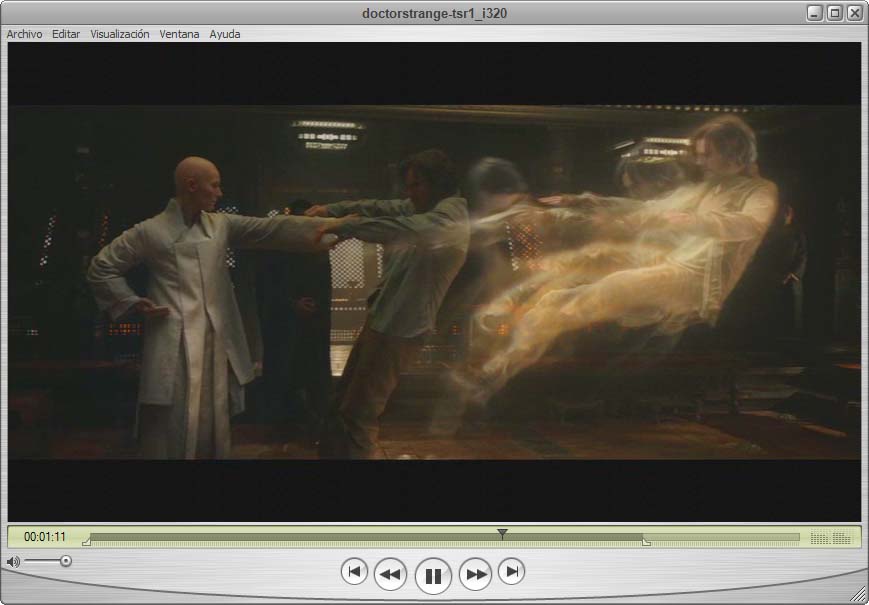Click the video frame of Doctor Strange
This screenshot has height=605, width=869.
[x=434, y=282]
